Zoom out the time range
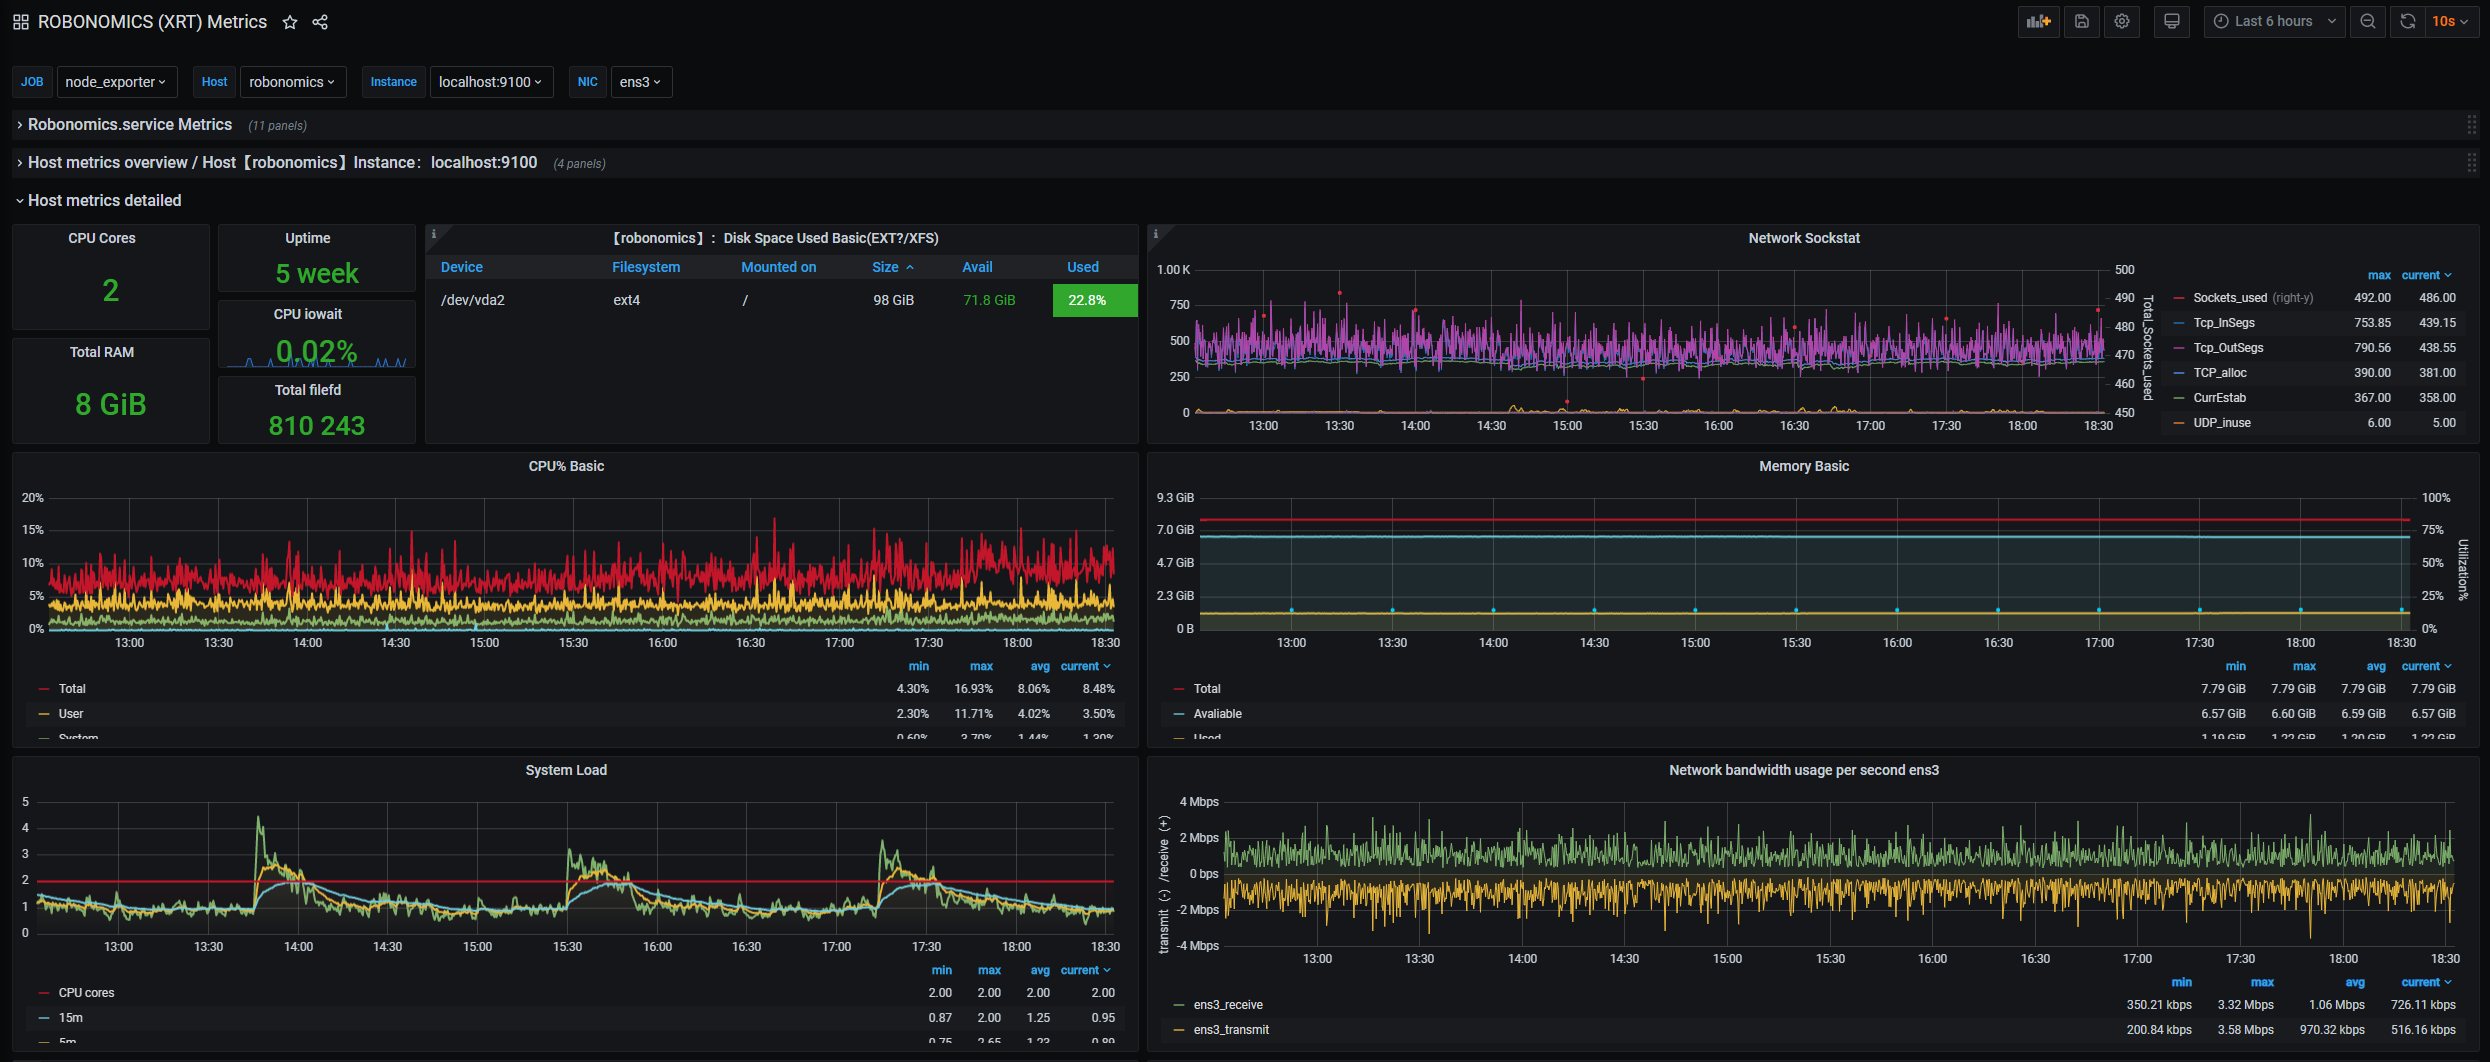The height and width of the screenshot is (1062, 2490). tap(2367, 22)
